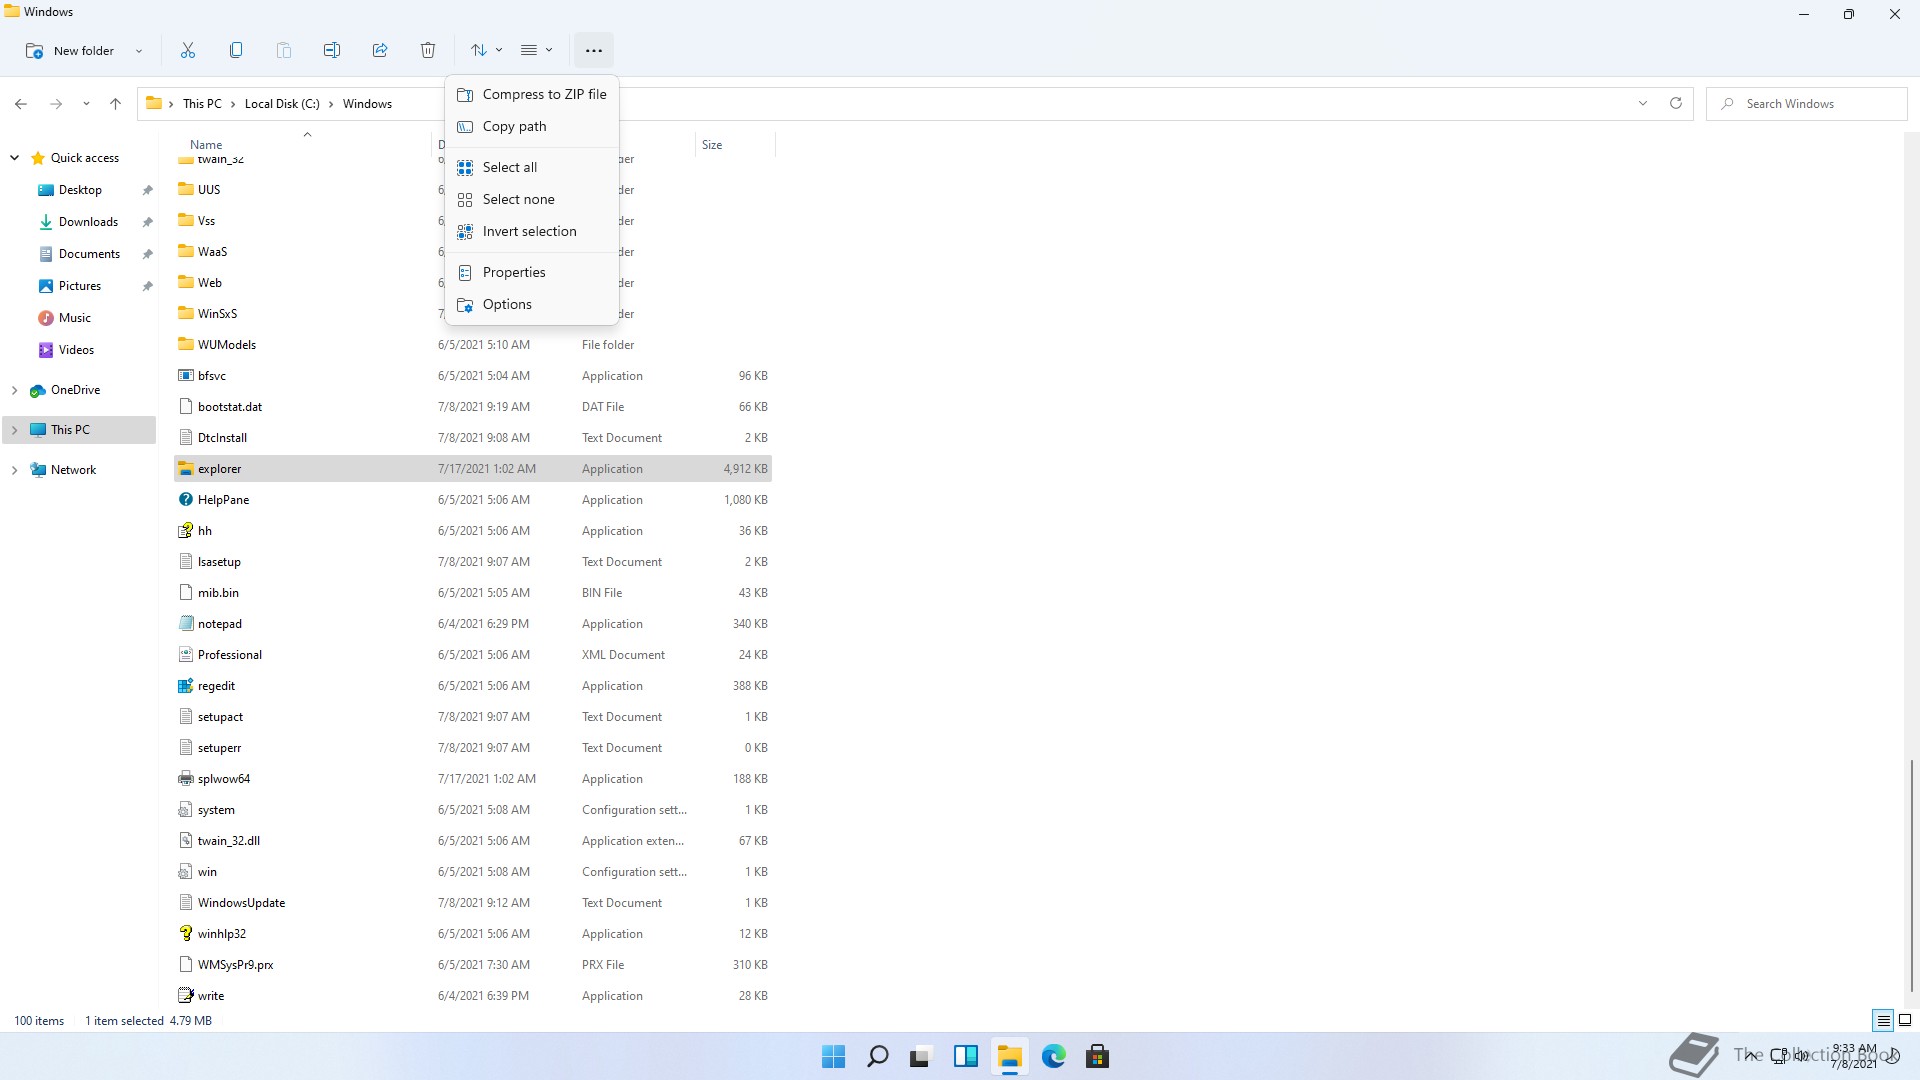1920x1080 pixels.
Task: Open Desktop in Quick access
Action: (80, 190)
